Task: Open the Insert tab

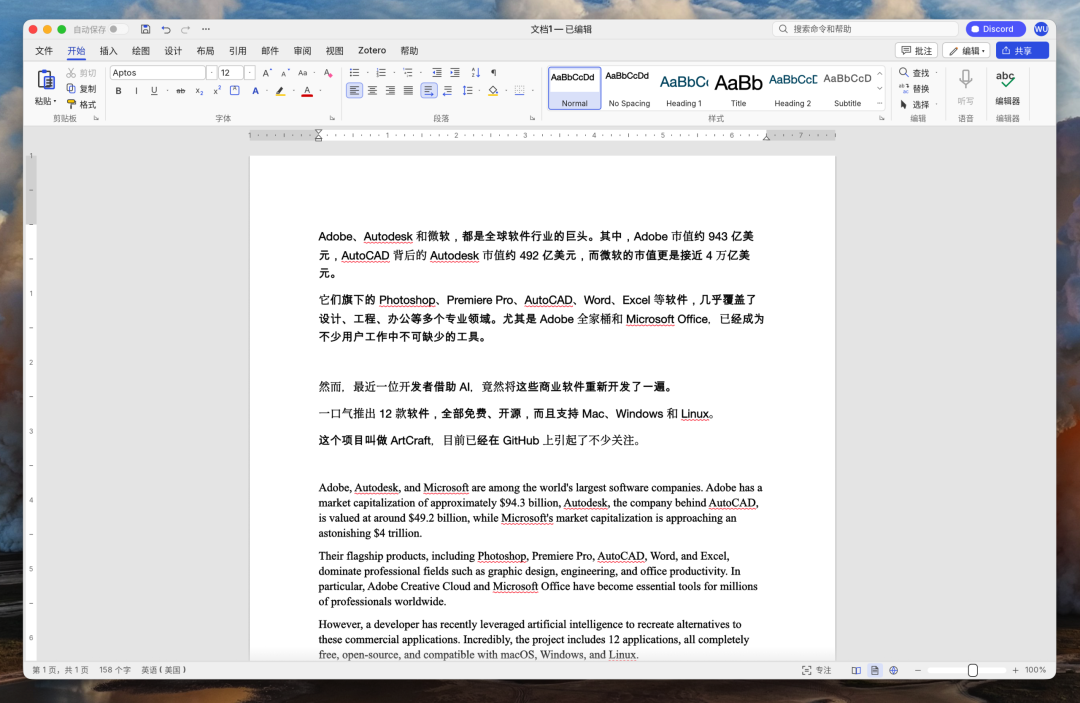Action: 108,51
